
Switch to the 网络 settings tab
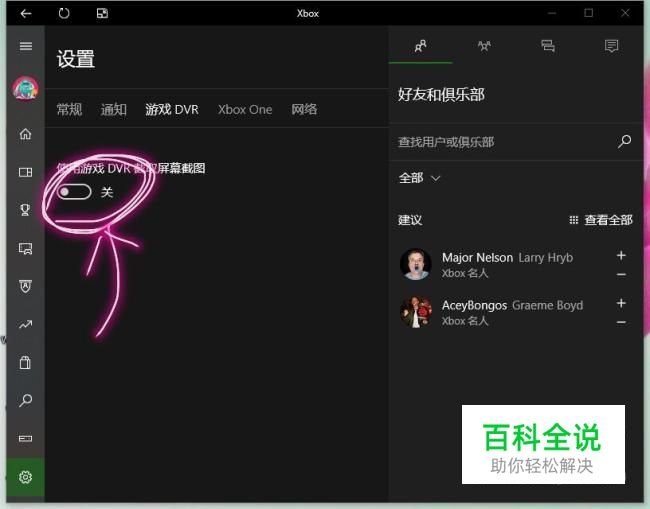pos(304,109)
